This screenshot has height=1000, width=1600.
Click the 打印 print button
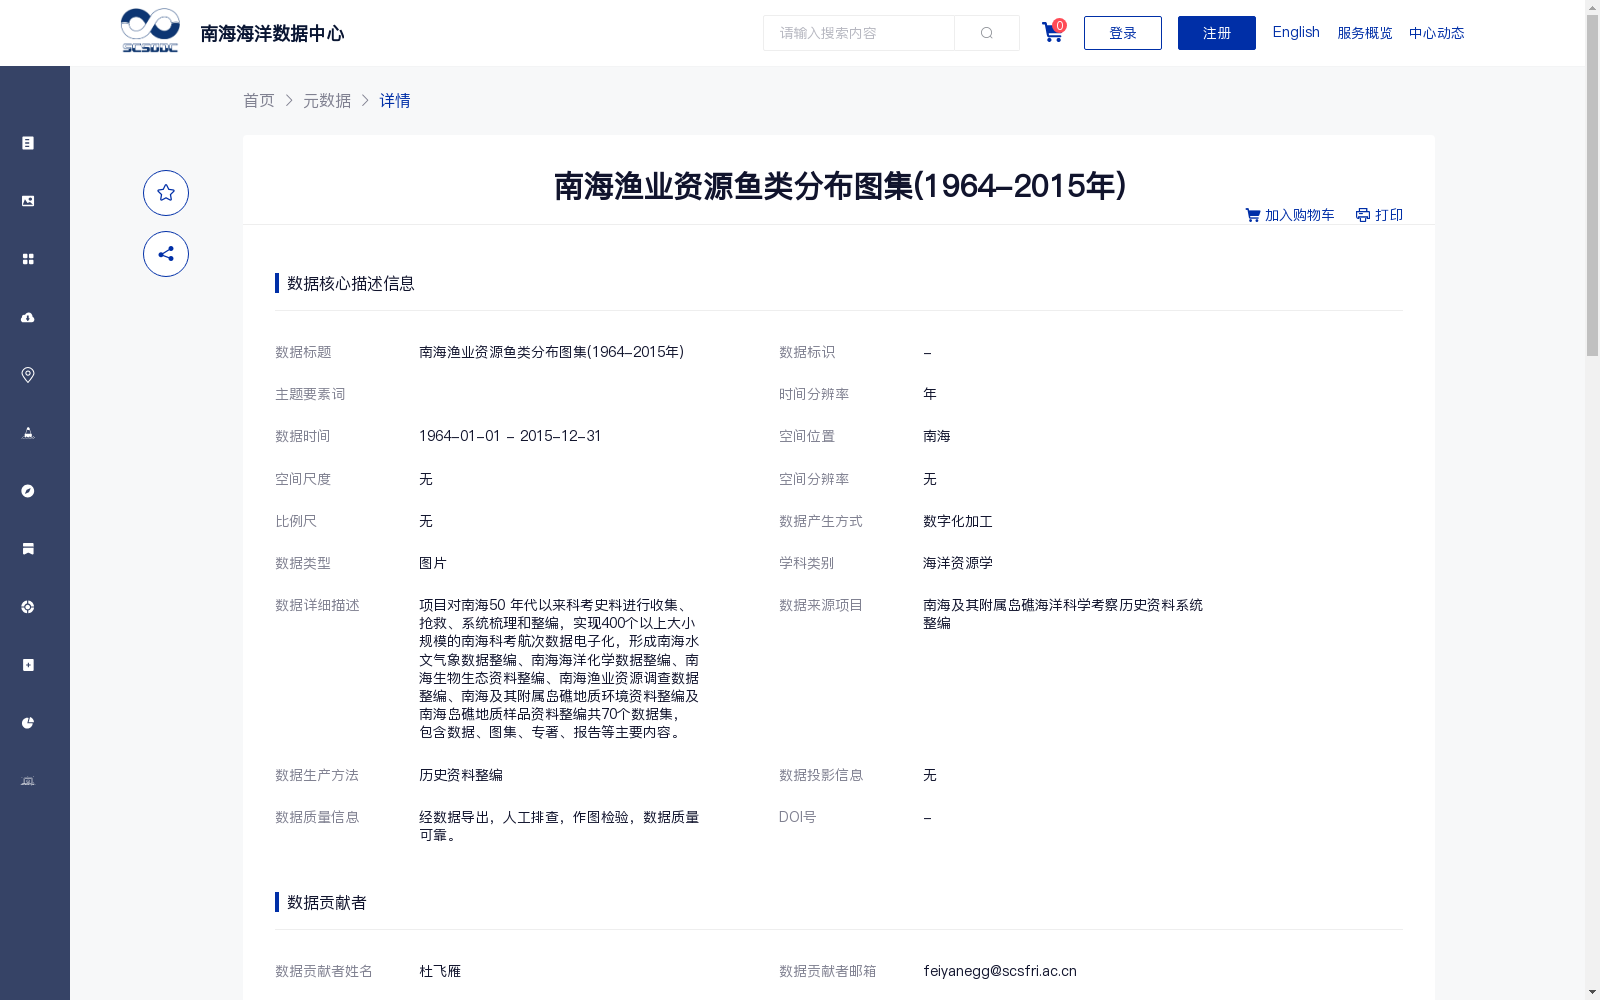click(x=1379, y=215)
